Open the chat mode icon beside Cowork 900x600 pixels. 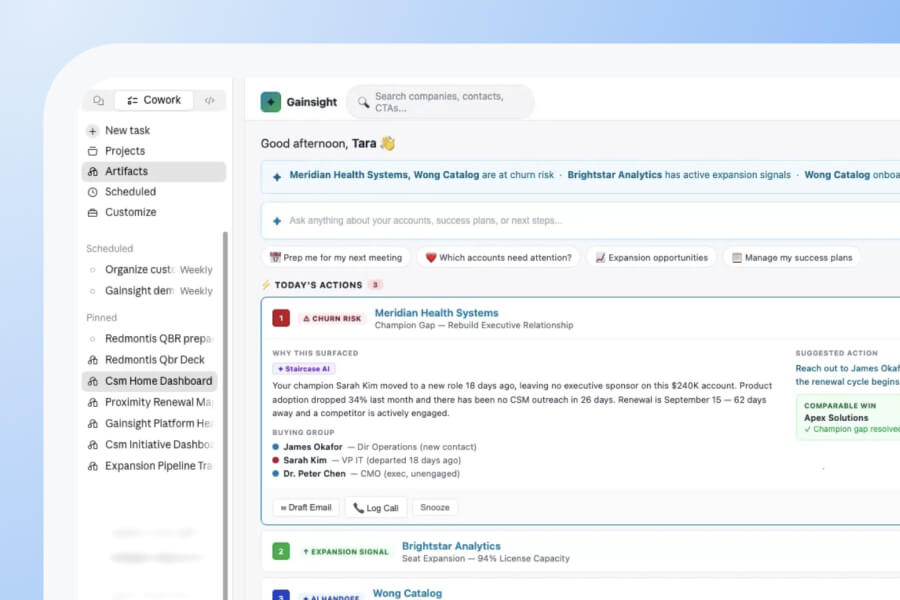point(98,100)
